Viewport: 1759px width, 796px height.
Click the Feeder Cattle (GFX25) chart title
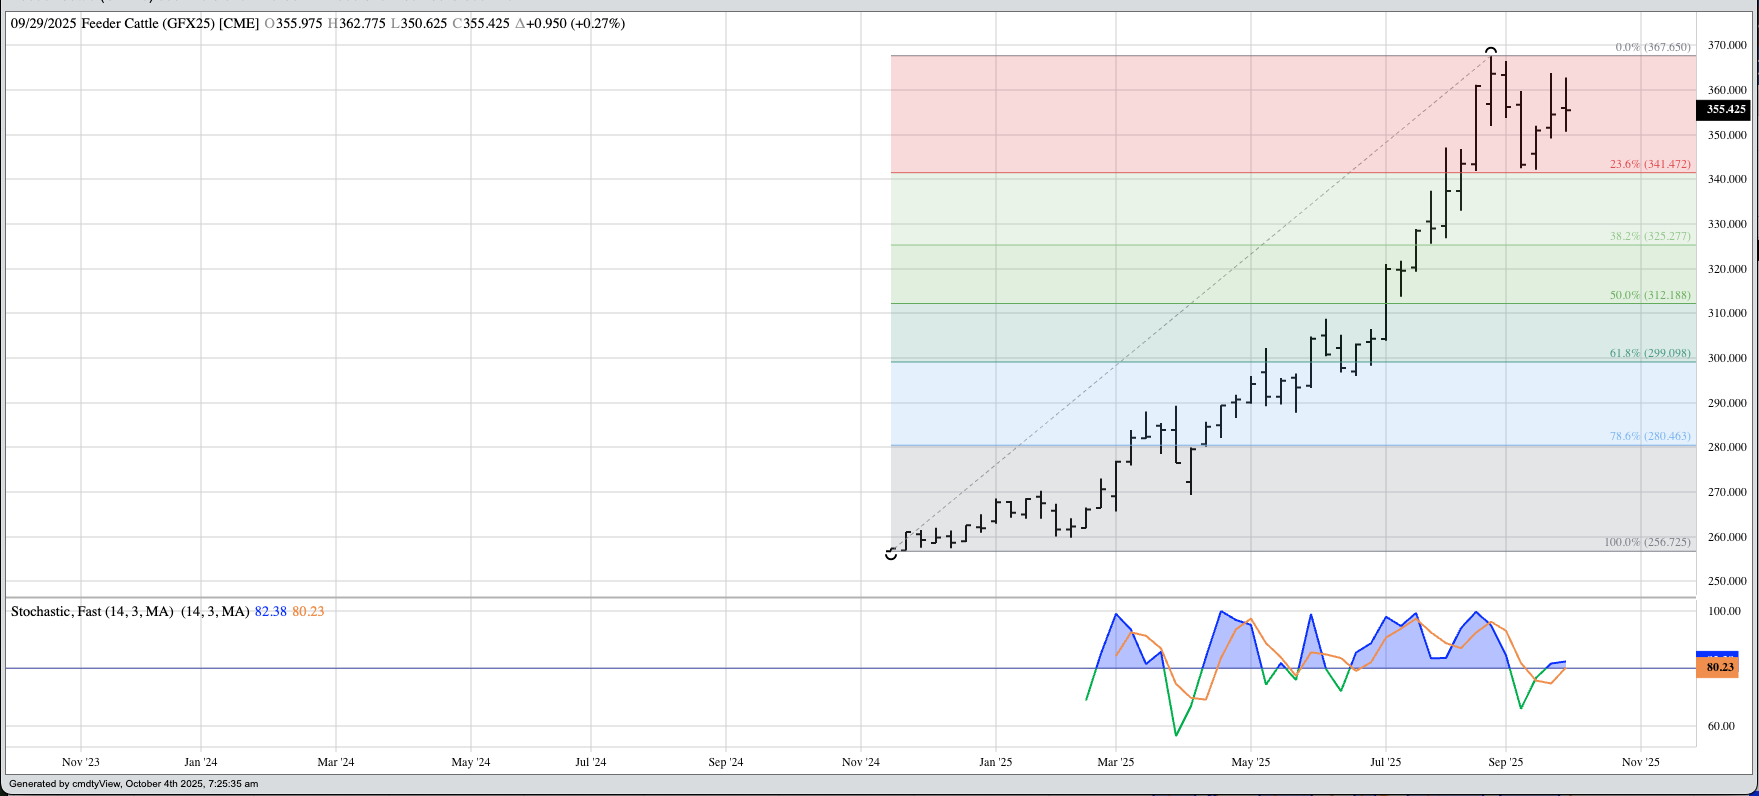click(170, 23)
